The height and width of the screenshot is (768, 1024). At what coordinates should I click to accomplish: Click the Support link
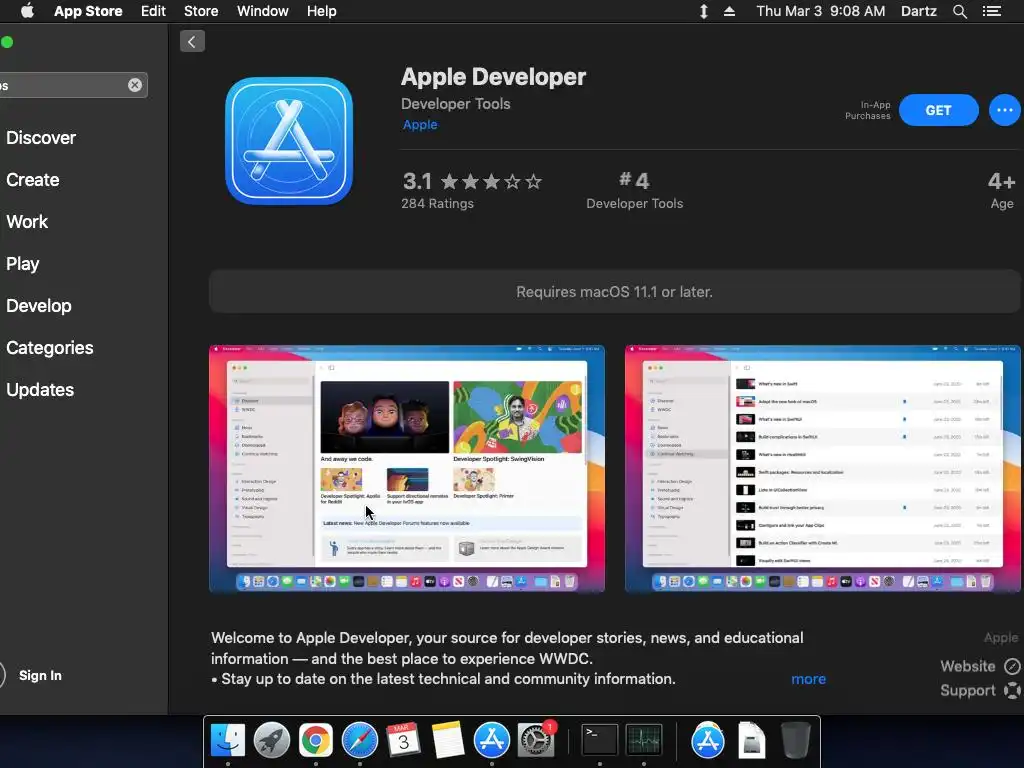968,690
